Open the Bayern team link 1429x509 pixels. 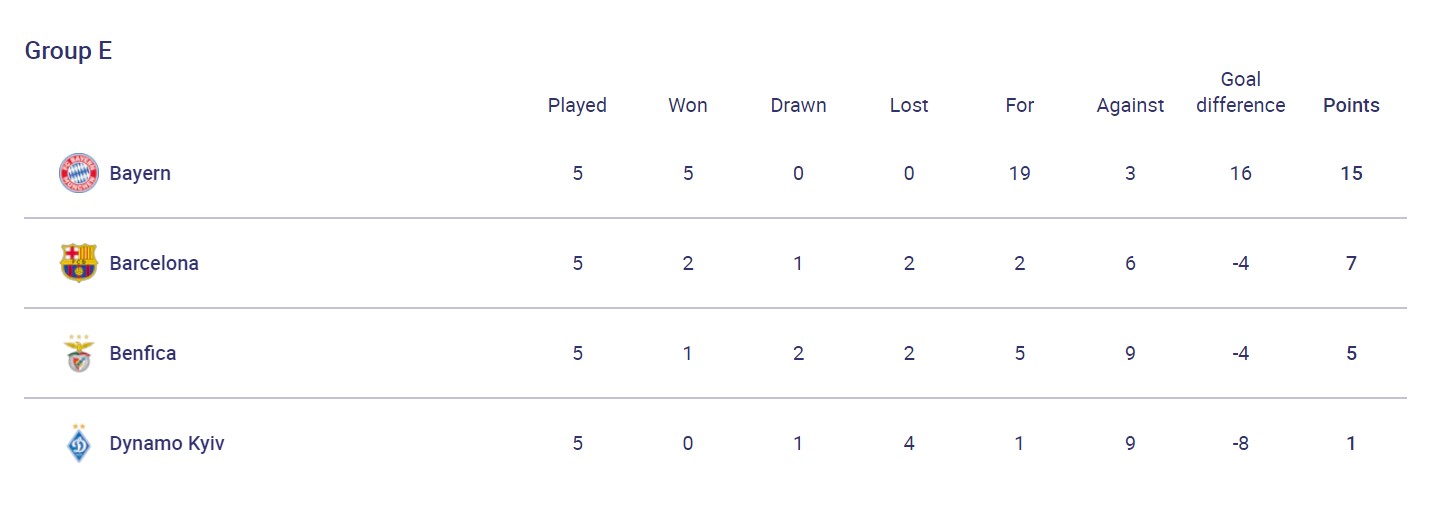(140, 173)
